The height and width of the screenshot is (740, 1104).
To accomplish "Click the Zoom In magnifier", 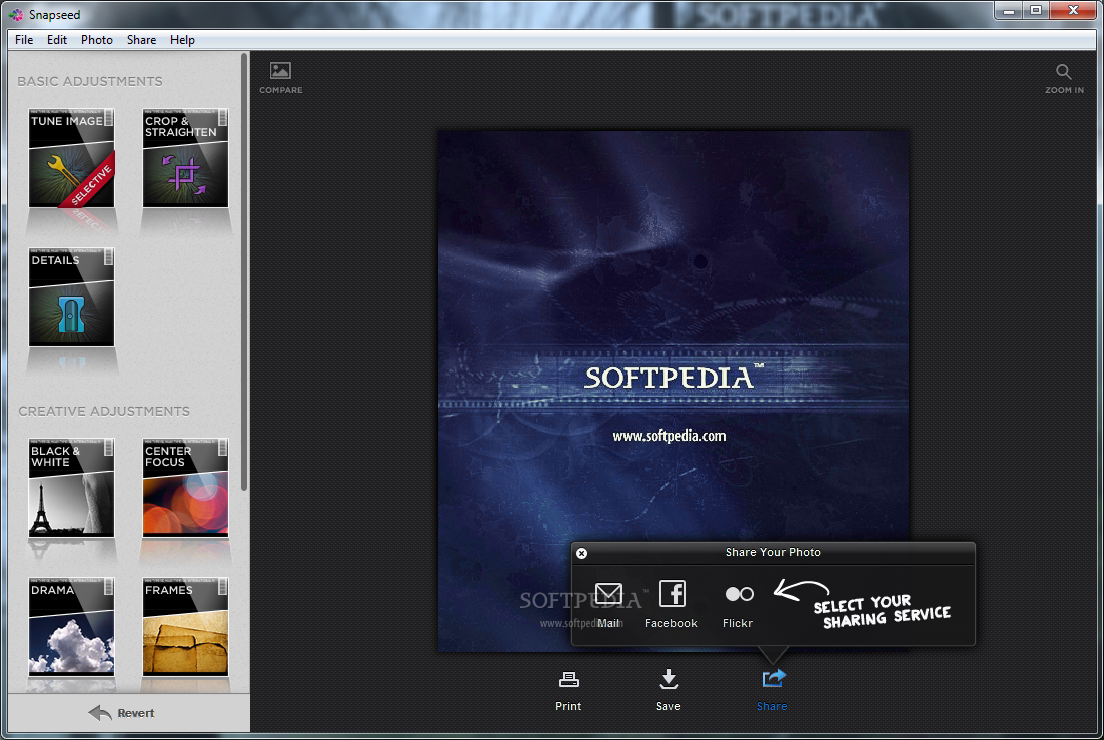I will 1064,72.
